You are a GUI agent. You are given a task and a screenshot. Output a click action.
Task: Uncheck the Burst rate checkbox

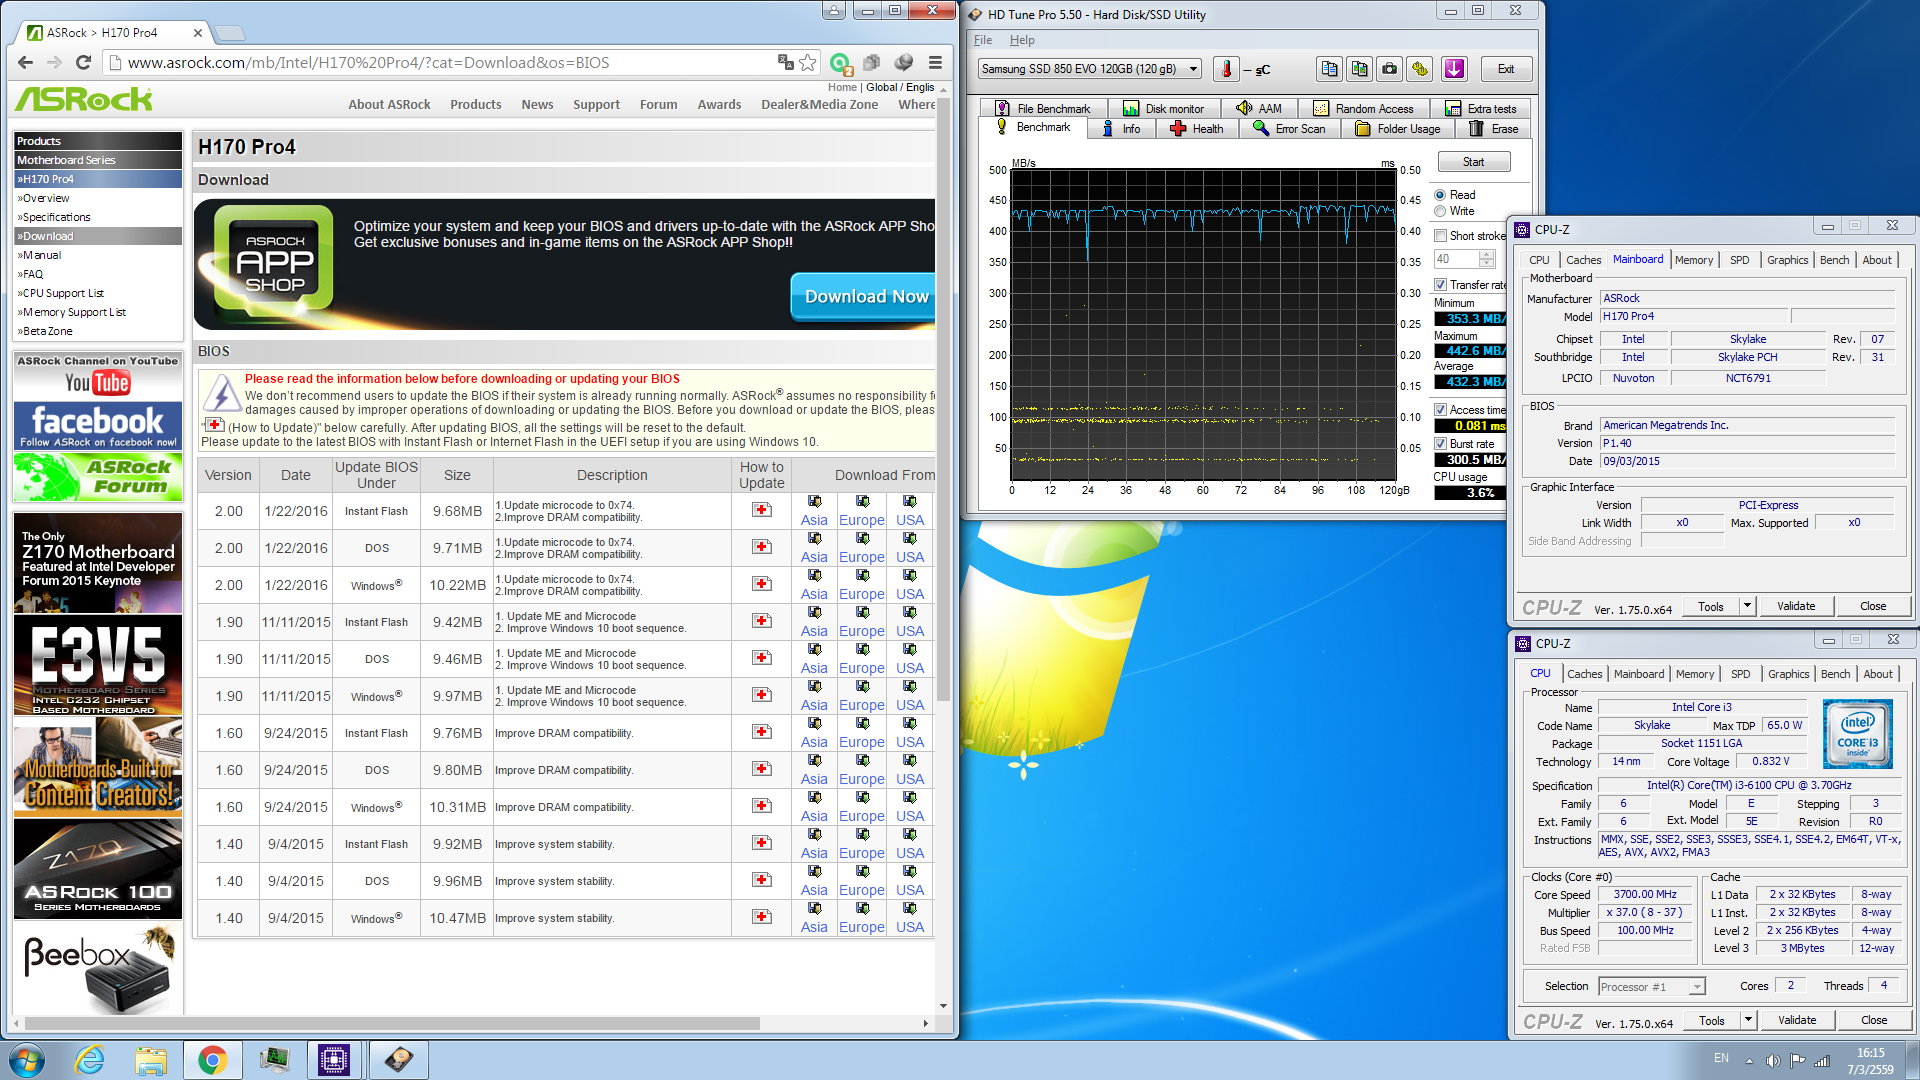(1441, 444)
